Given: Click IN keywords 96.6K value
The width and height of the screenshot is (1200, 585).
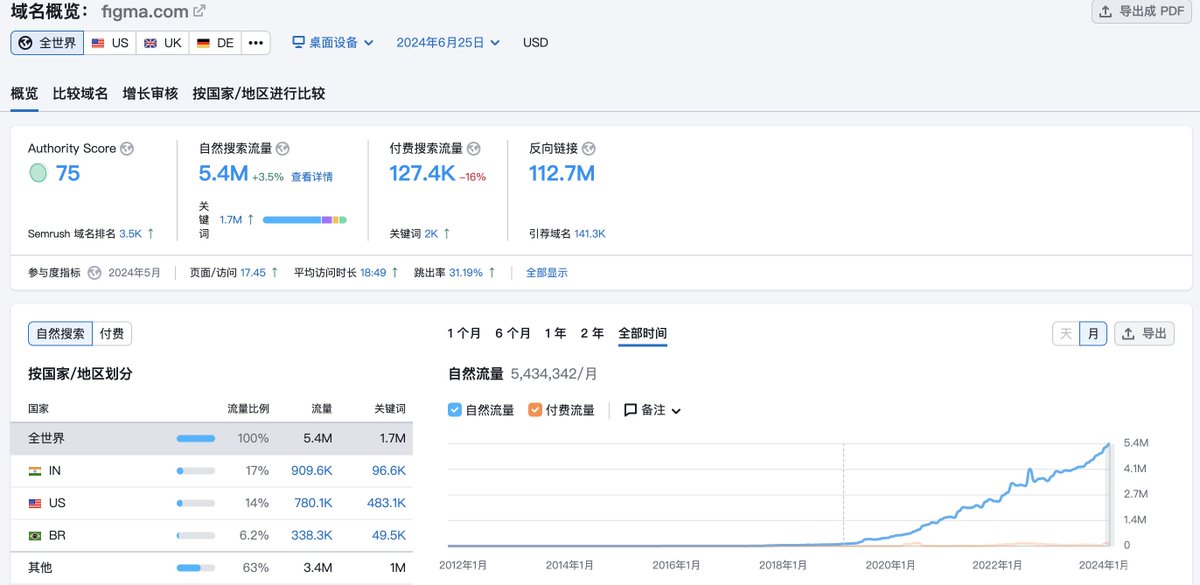Looking at the screenshot, I should coord(389,470).
